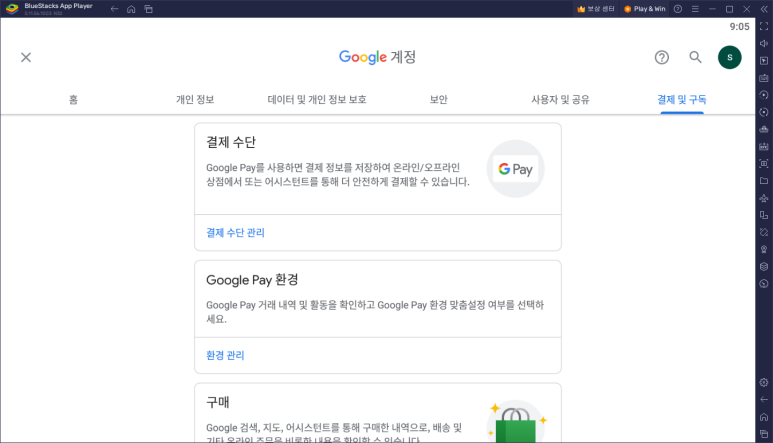Select the 결제 및 구독 tab
This screenshot has width=773, height=443.
pos(682,100)
